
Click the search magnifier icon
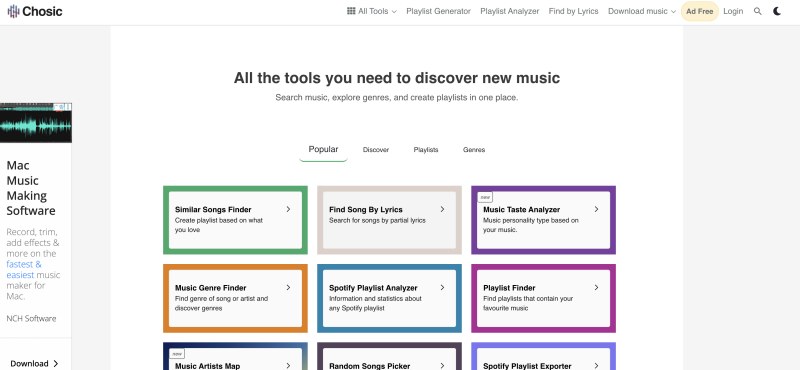[x=758, y=11]
